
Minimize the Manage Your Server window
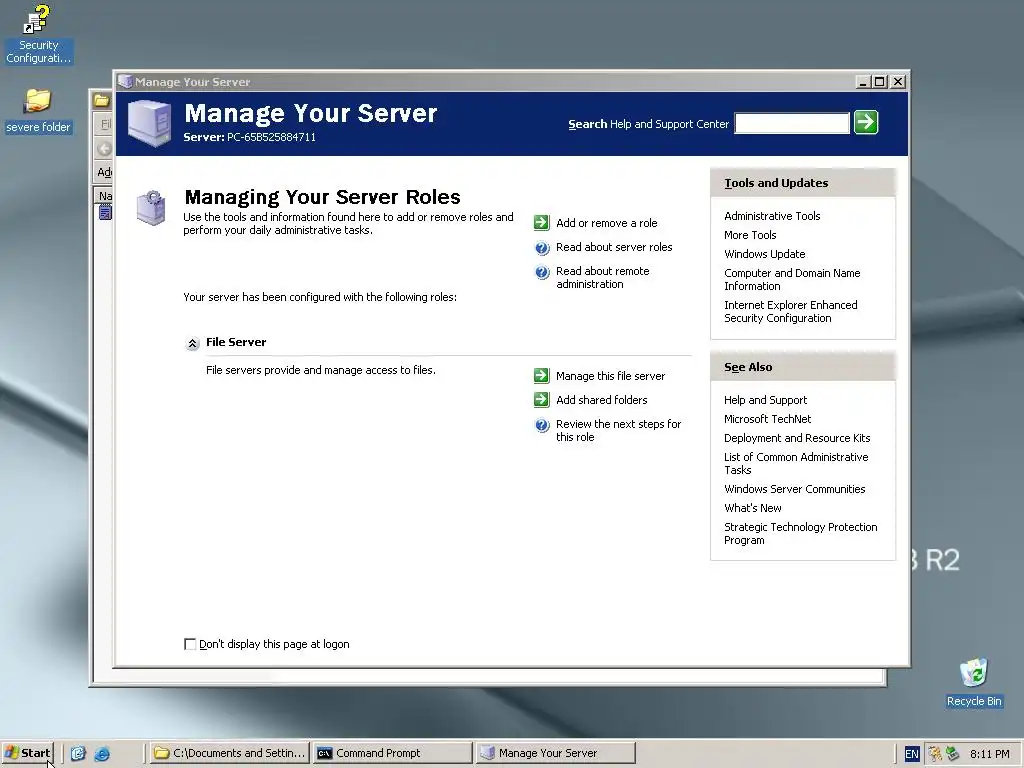[863, 82]
